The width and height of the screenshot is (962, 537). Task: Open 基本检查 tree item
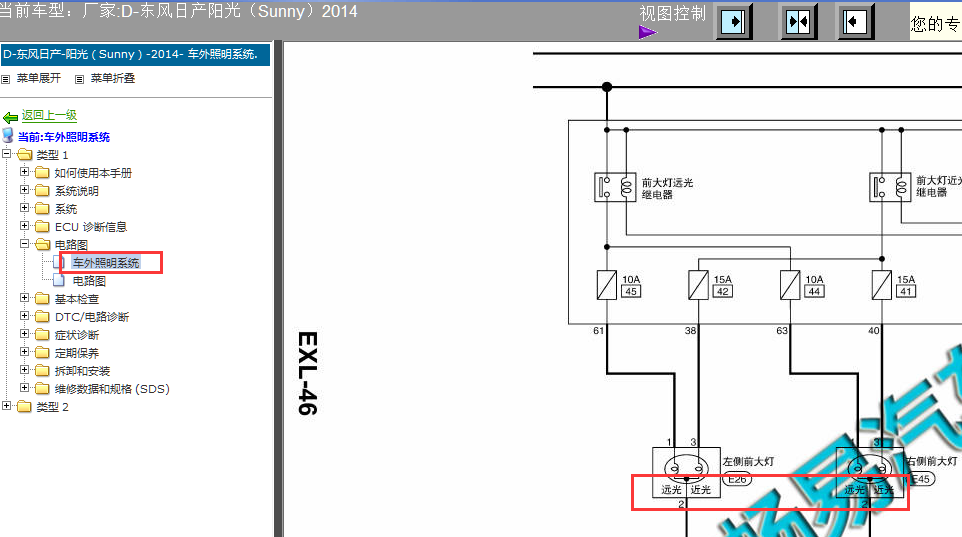[x=77, y=299]
